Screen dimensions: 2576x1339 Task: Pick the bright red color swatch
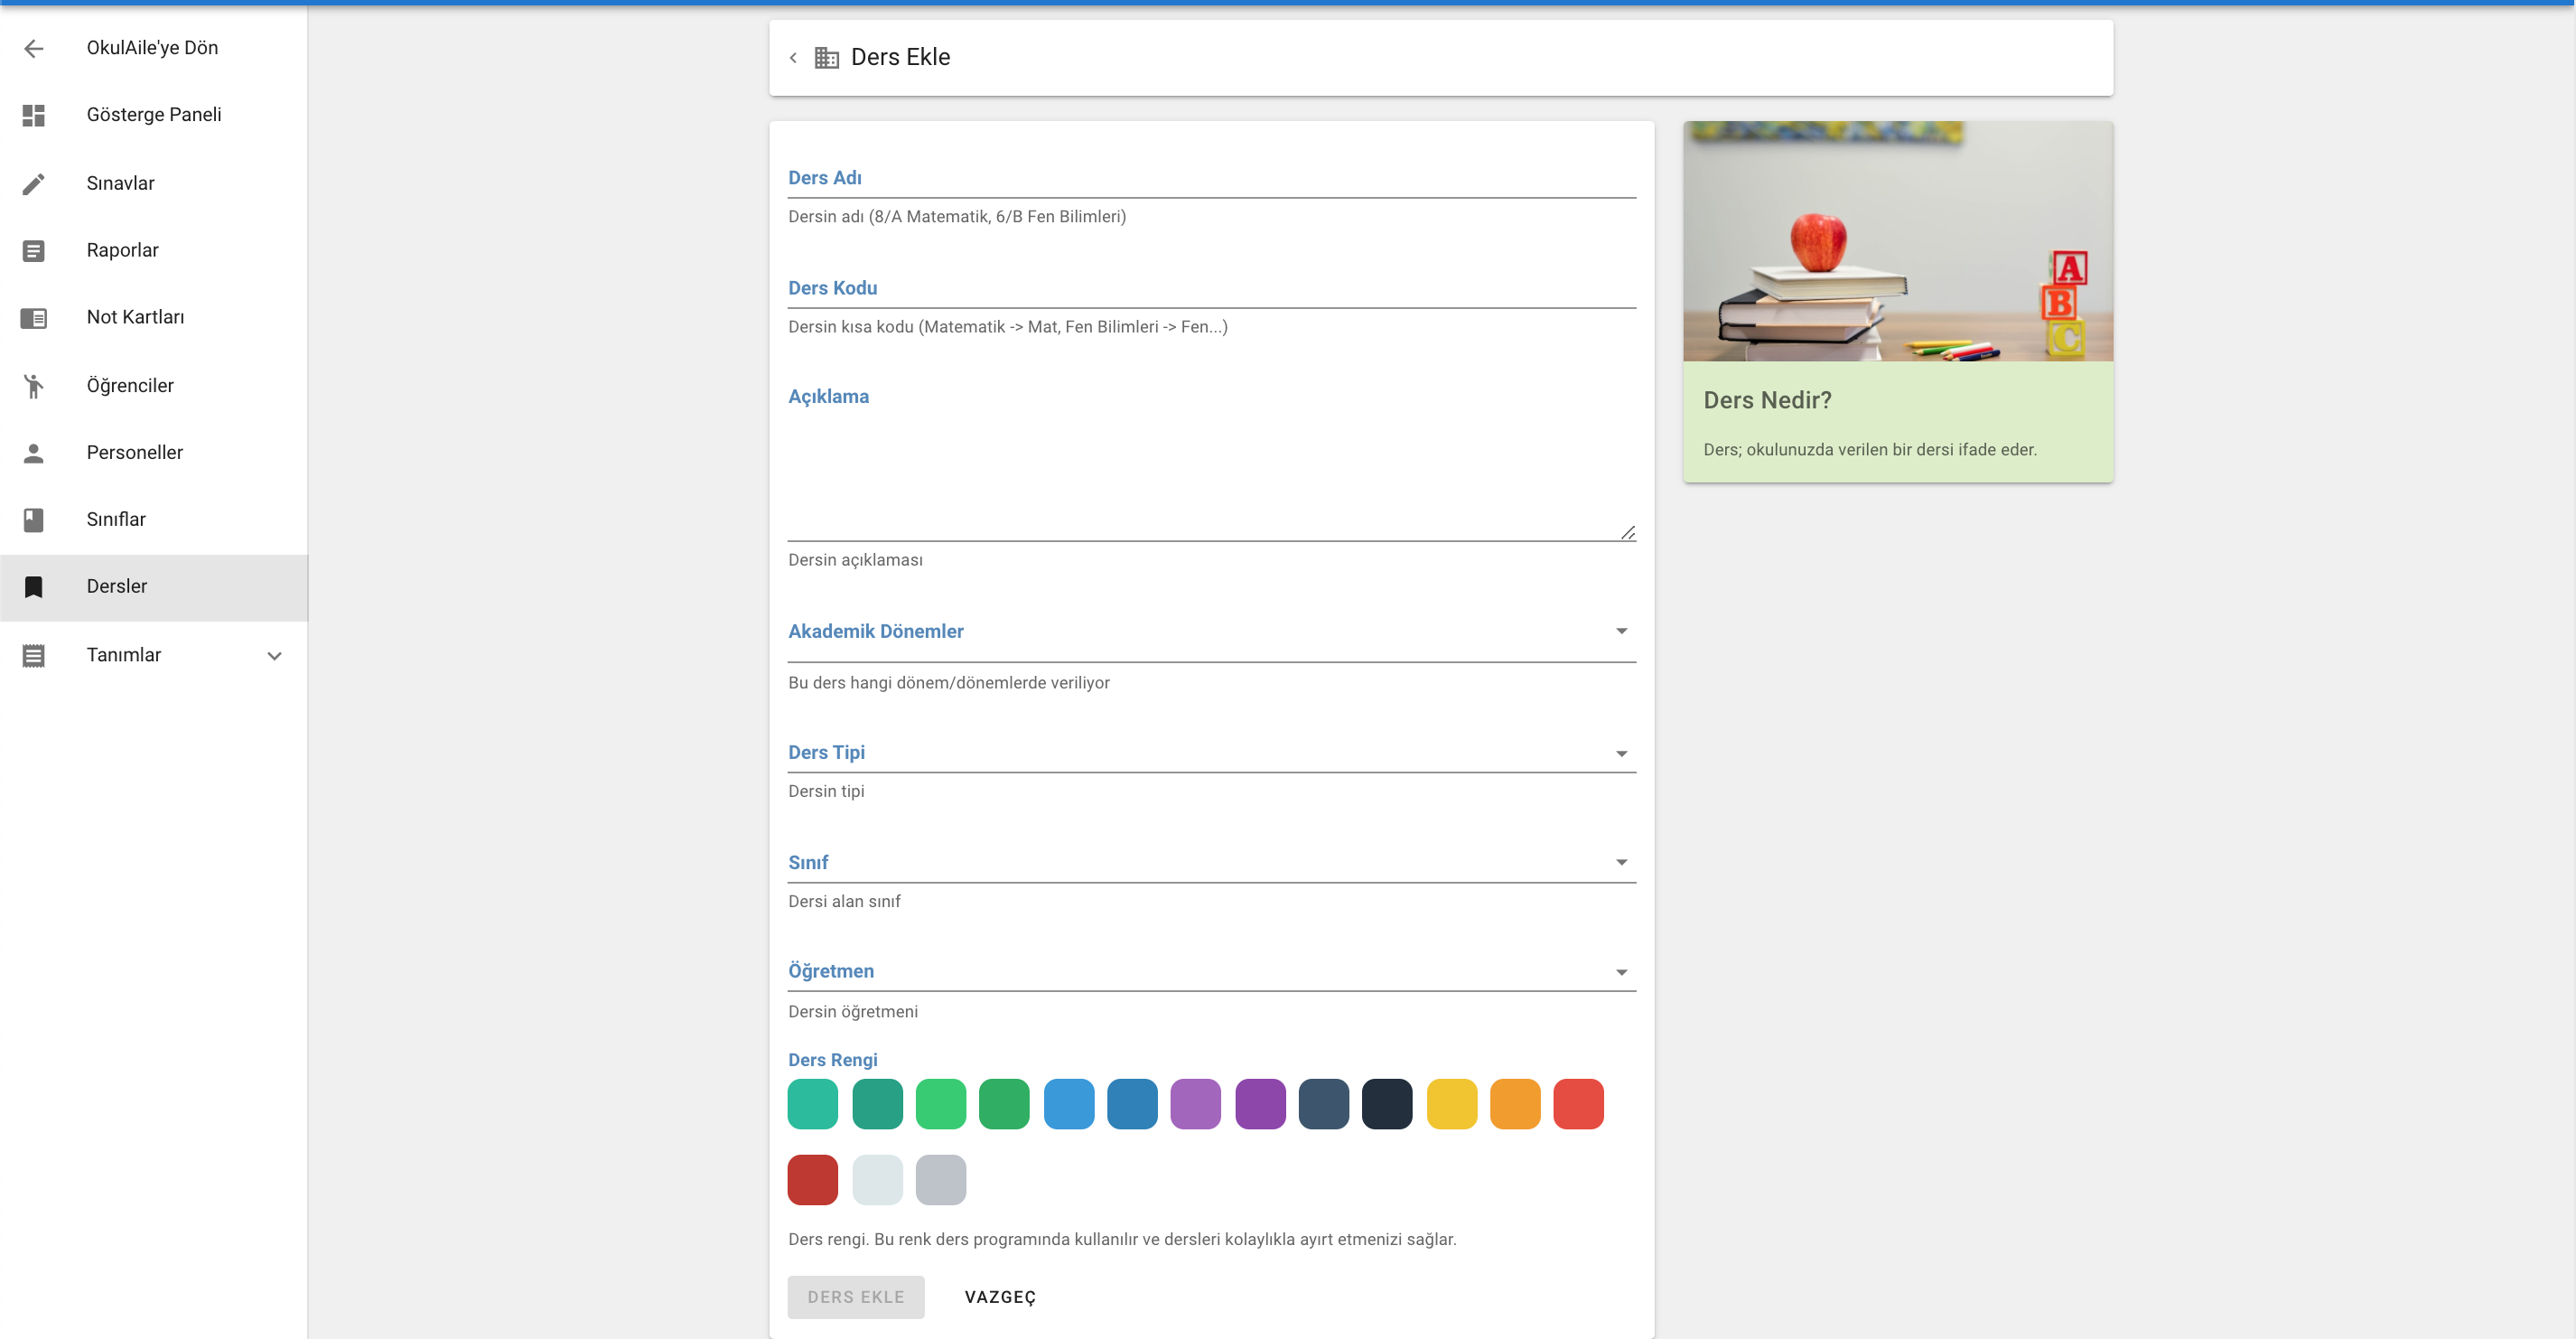[1579, 1104]
